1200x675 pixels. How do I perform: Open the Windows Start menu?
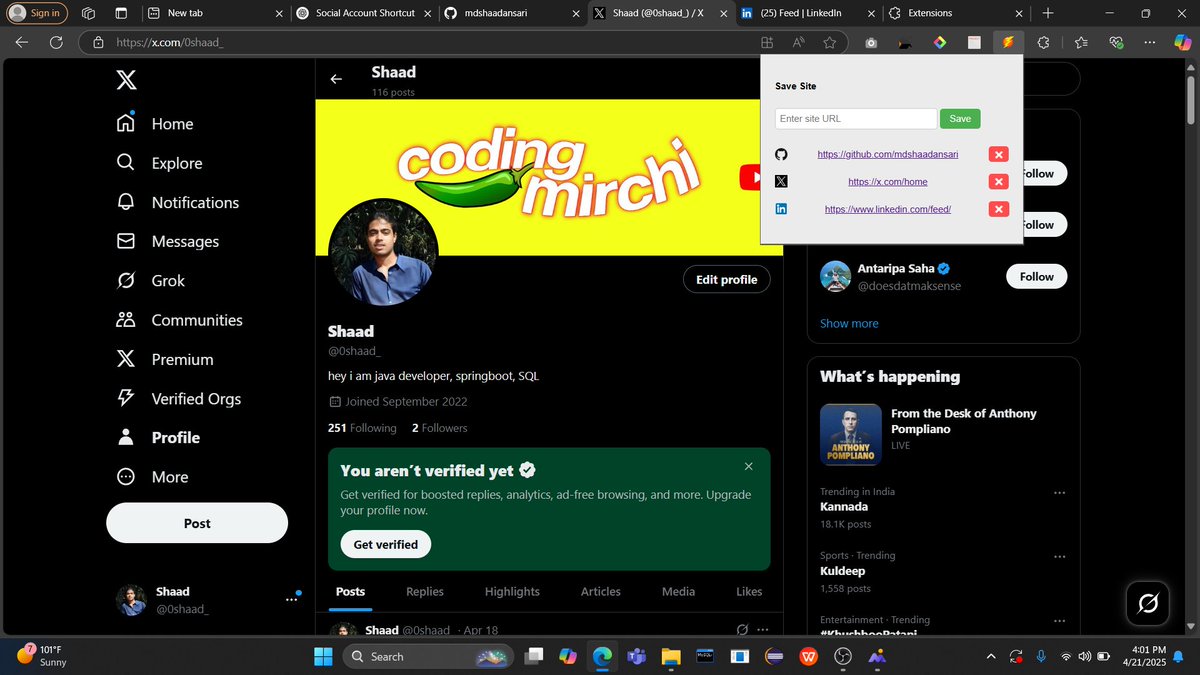[x=323, y=656]
